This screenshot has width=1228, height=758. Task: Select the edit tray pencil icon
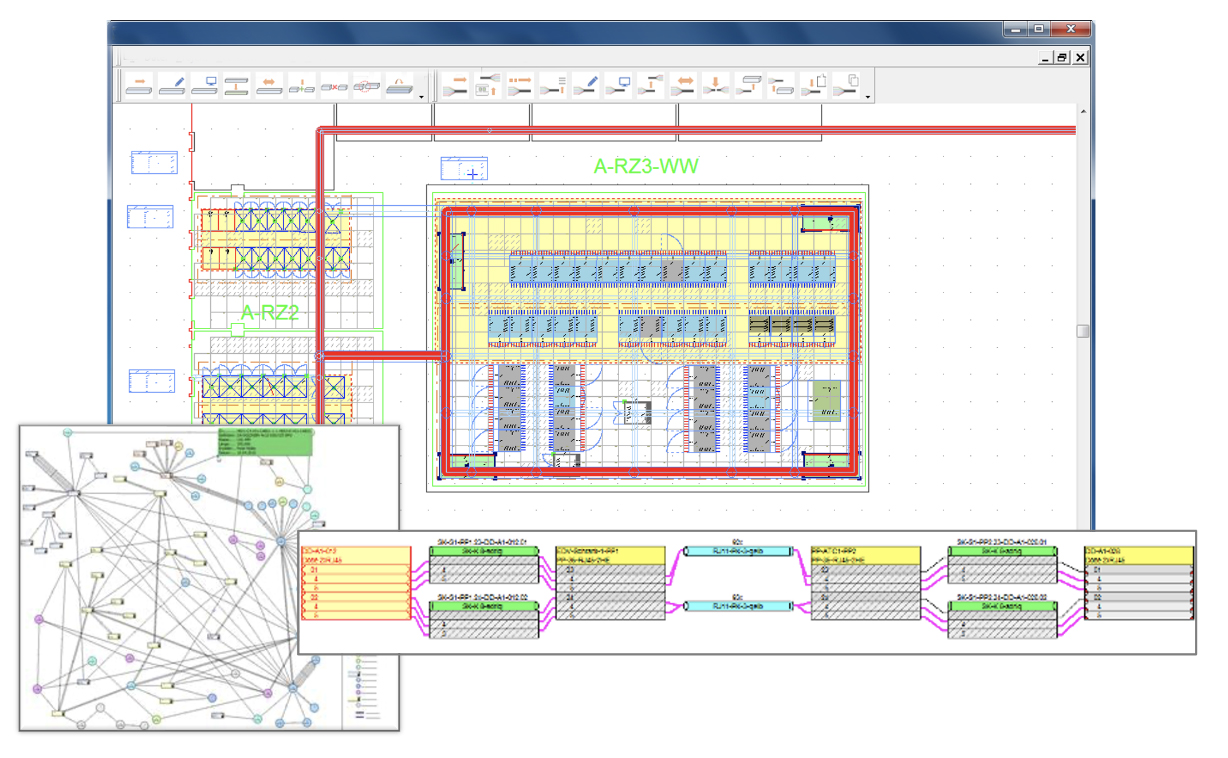pos(172,85)
